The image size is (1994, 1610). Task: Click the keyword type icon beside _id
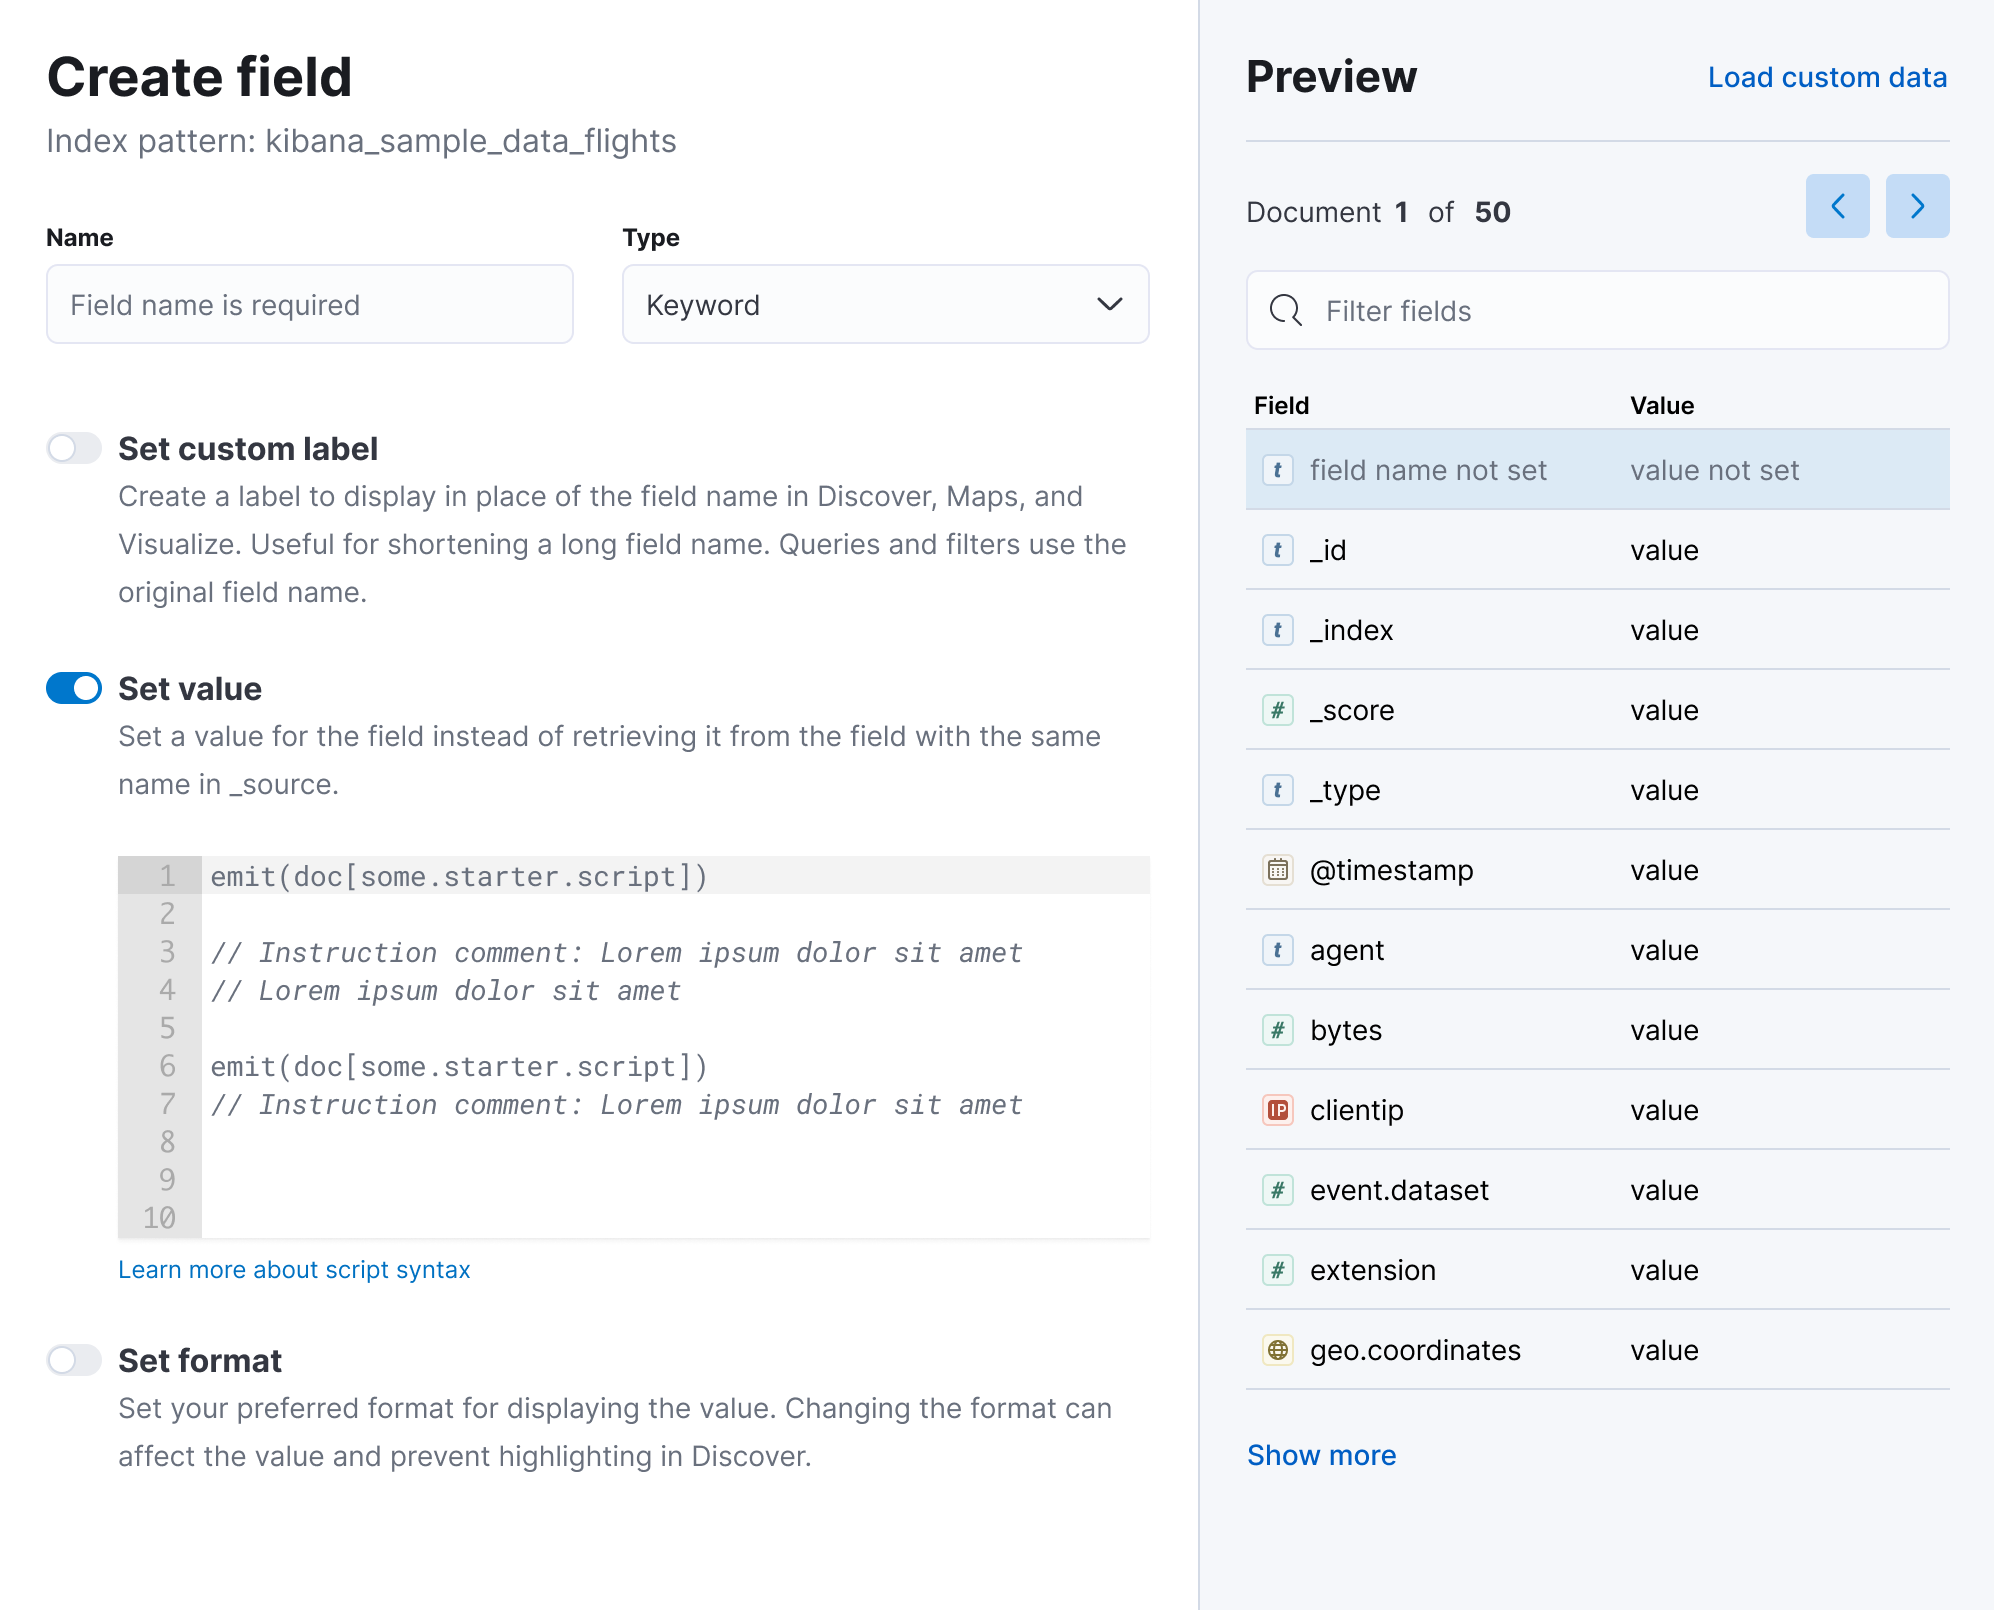click(1278, 549)
